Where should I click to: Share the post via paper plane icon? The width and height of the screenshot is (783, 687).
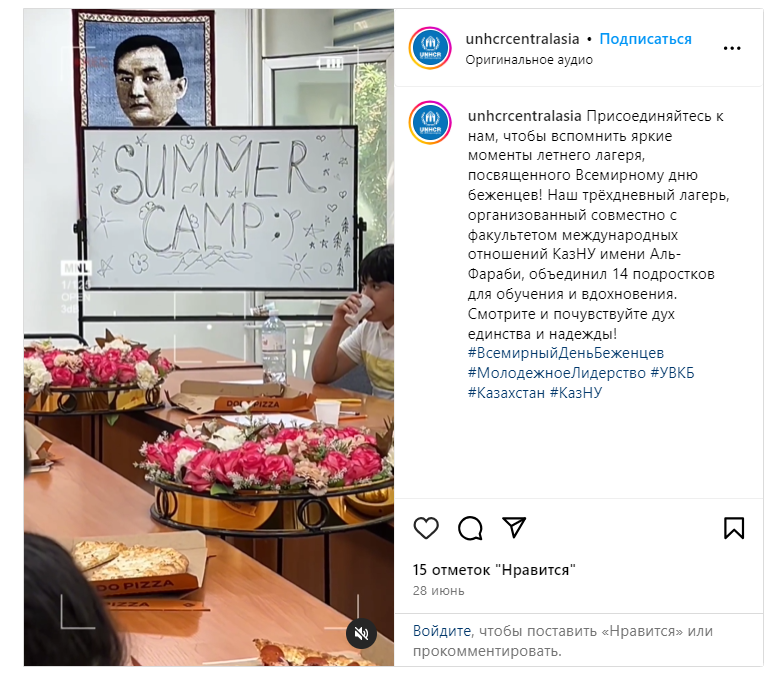point(514,528)
